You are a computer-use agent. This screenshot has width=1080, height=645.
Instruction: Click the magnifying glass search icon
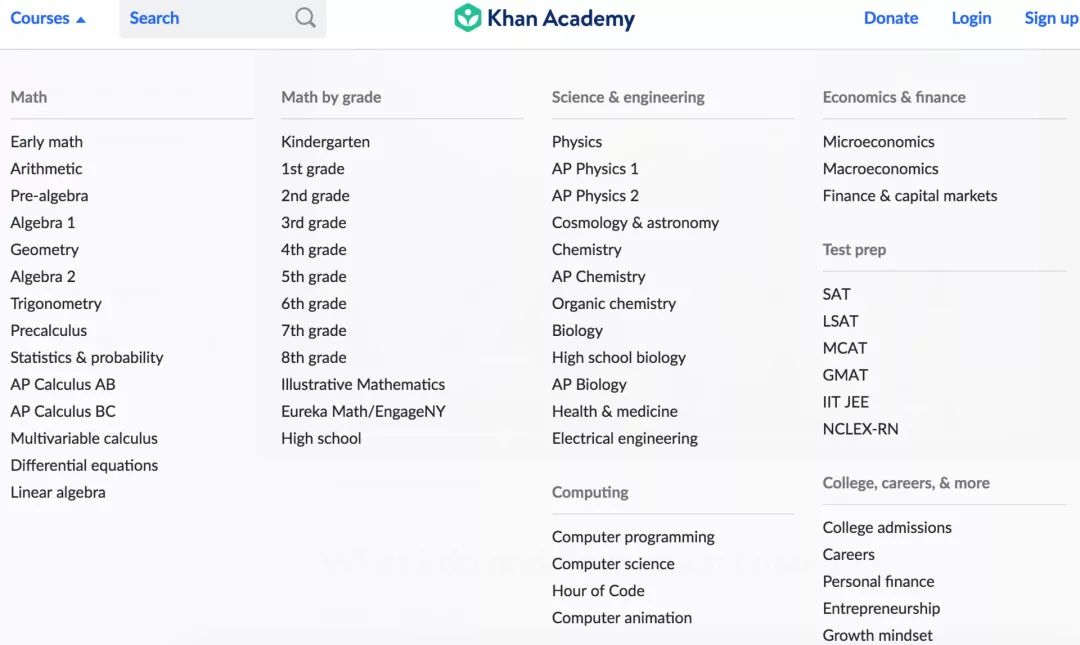click(x=305, y=18)
